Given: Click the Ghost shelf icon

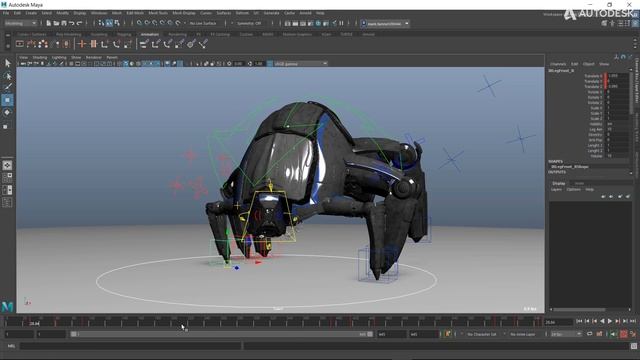Looking at the screenshot, I should 43,44.
